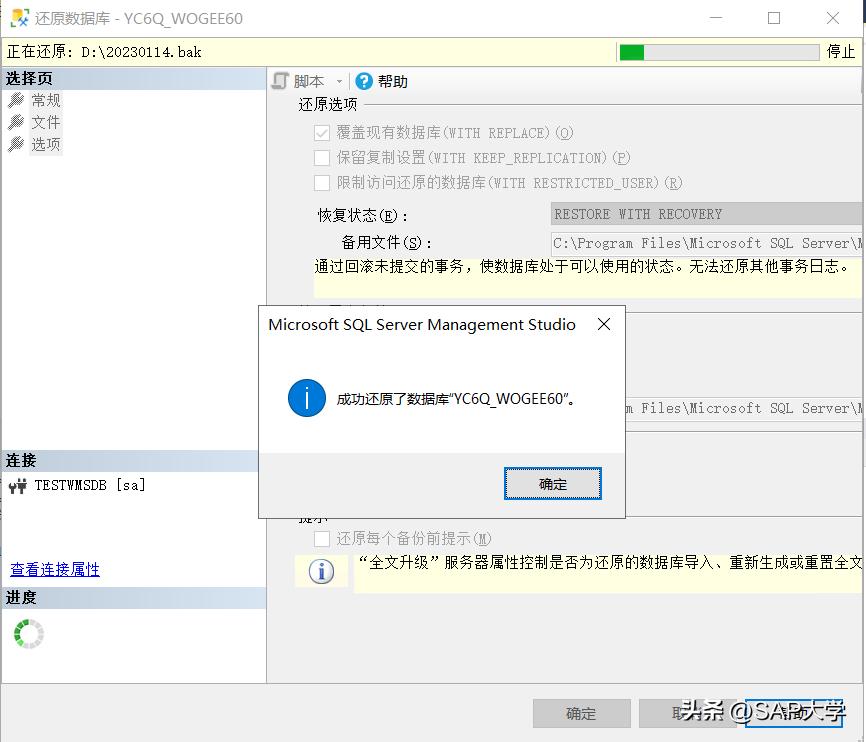
Task: Open the 常规 page
Action: pos(45,100)
